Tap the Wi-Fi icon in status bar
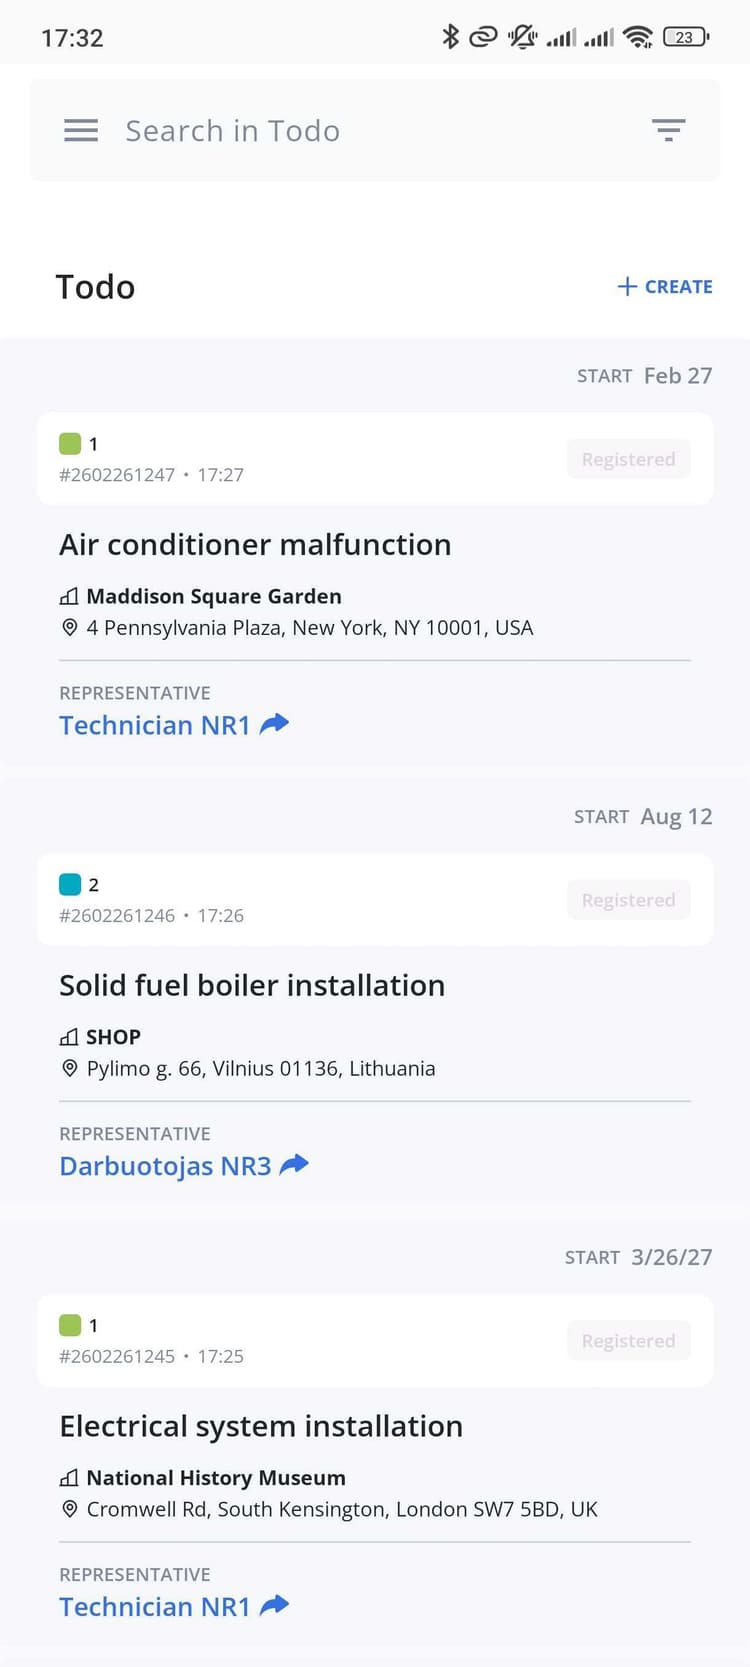This screenshot has width=750, height=1667. tap(637, 38)
